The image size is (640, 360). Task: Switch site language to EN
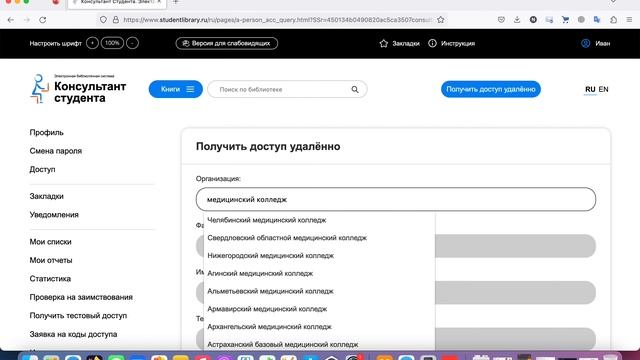pyautogui.click(x=603, y=89)
